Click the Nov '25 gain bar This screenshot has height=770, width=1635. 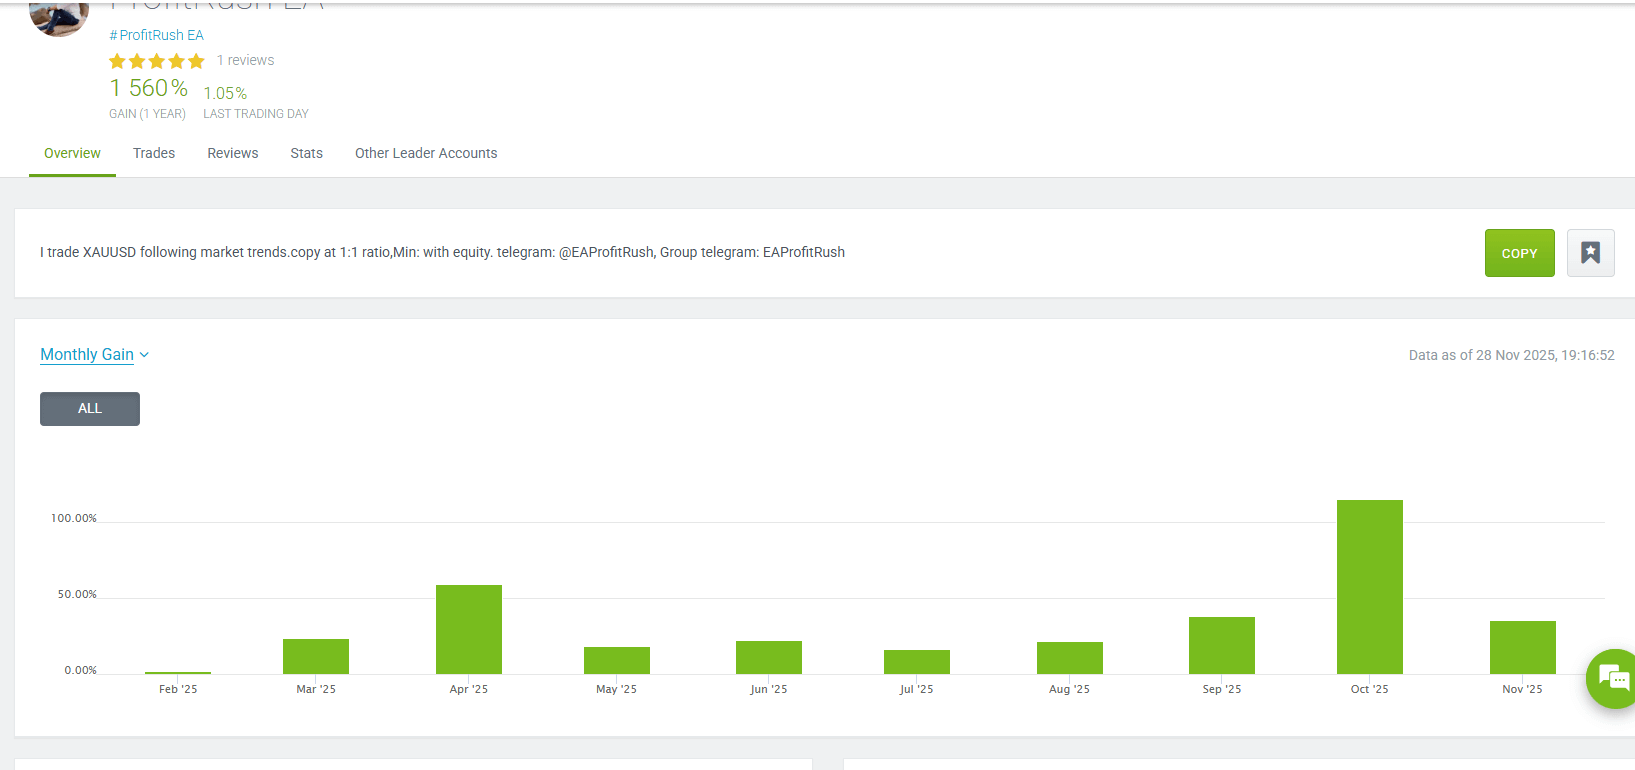1522,647
